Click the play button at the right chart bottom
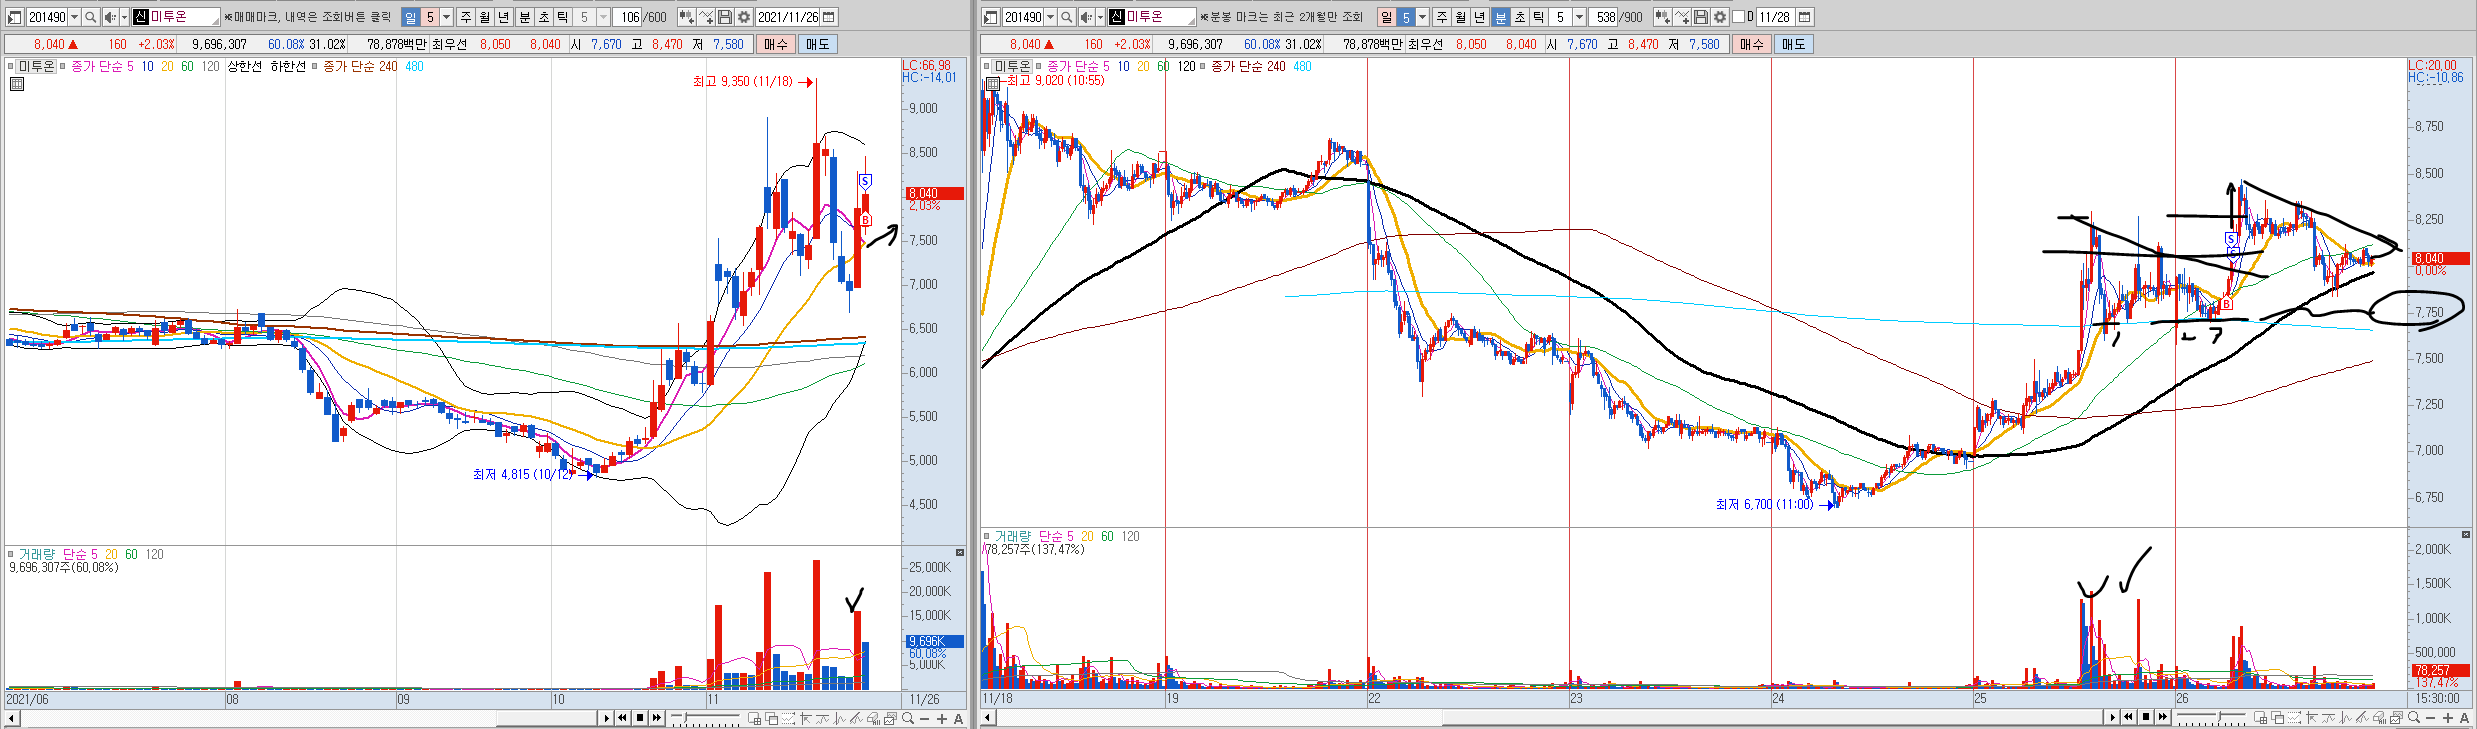Screen dimensions: 2477x729 point(2112,717)
